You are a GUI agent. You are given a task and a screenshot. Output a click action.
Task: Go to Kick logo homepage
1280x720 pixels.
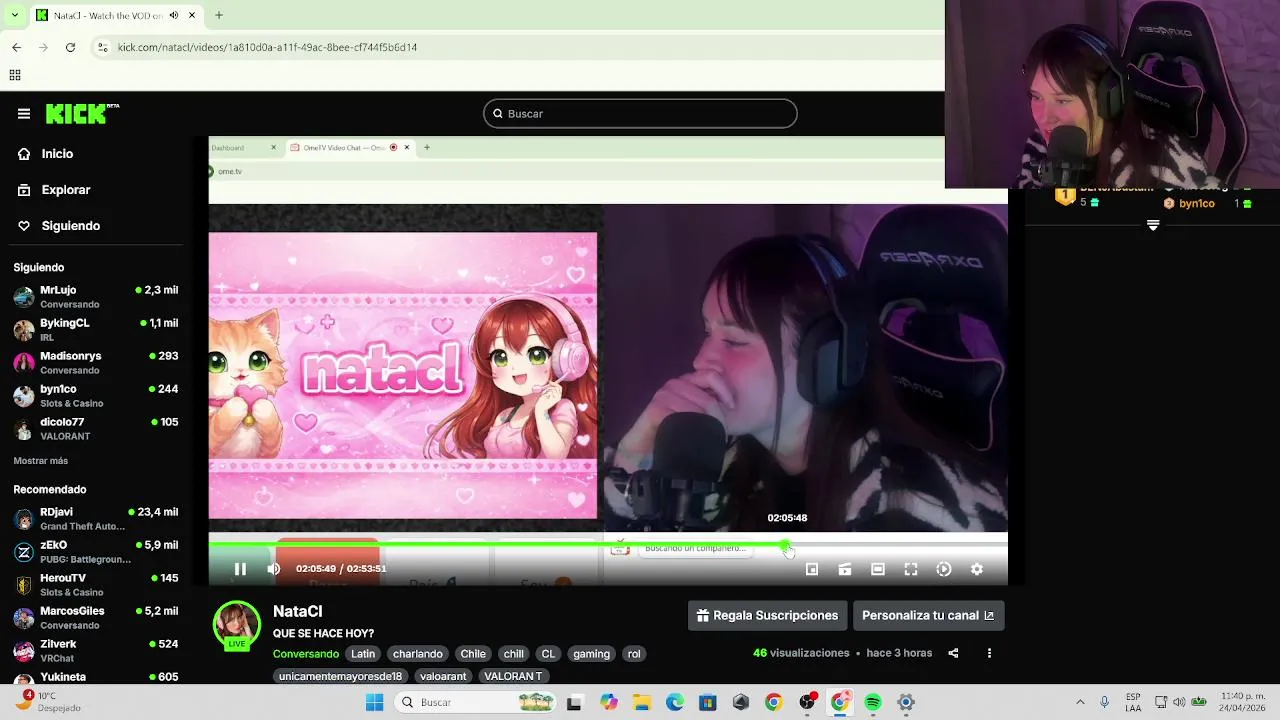(82, 114)
